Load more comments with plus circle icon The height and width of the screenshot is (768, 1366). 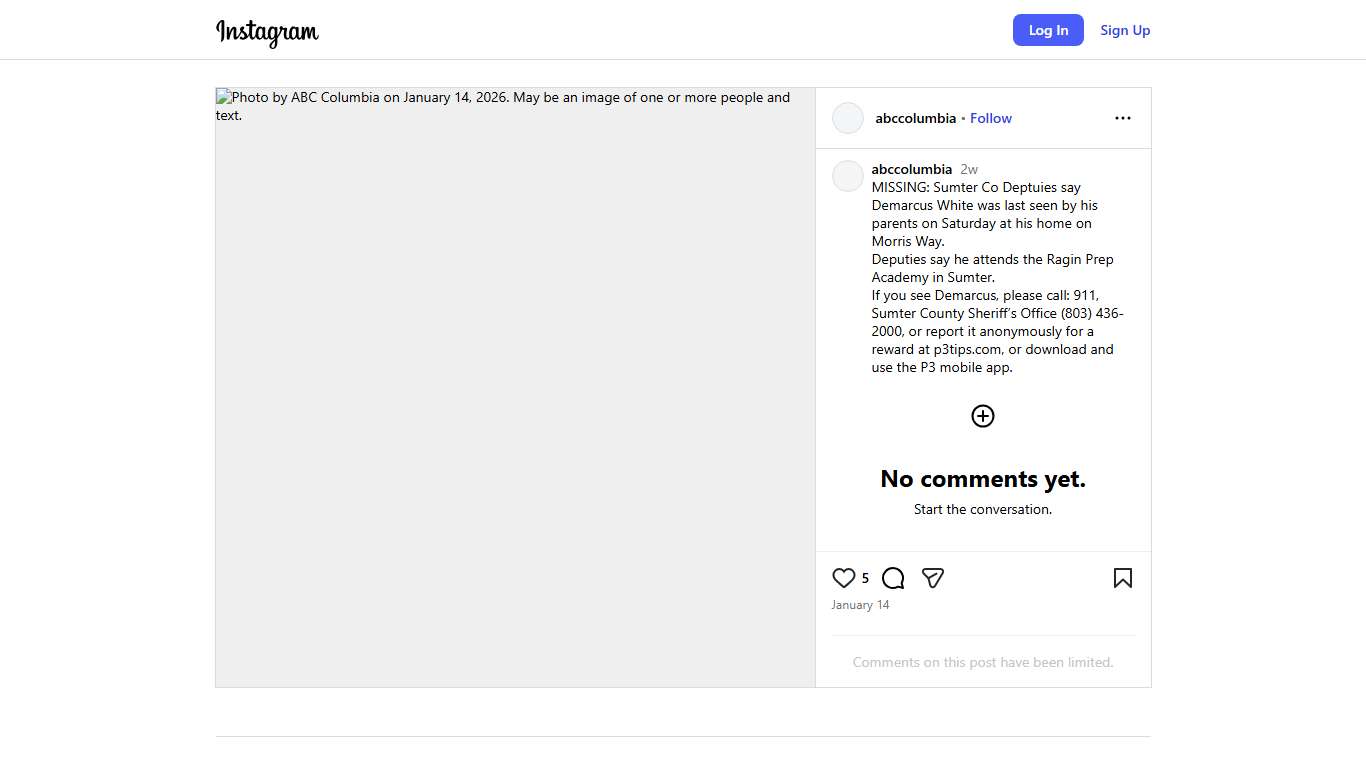click(983, 416)
